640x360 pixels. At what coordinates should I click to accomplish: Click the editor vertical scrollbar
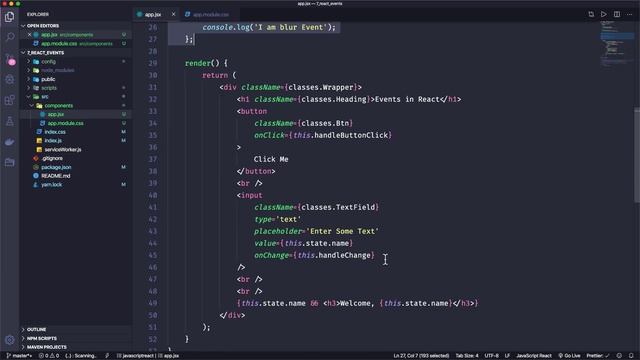click(637, 155)
